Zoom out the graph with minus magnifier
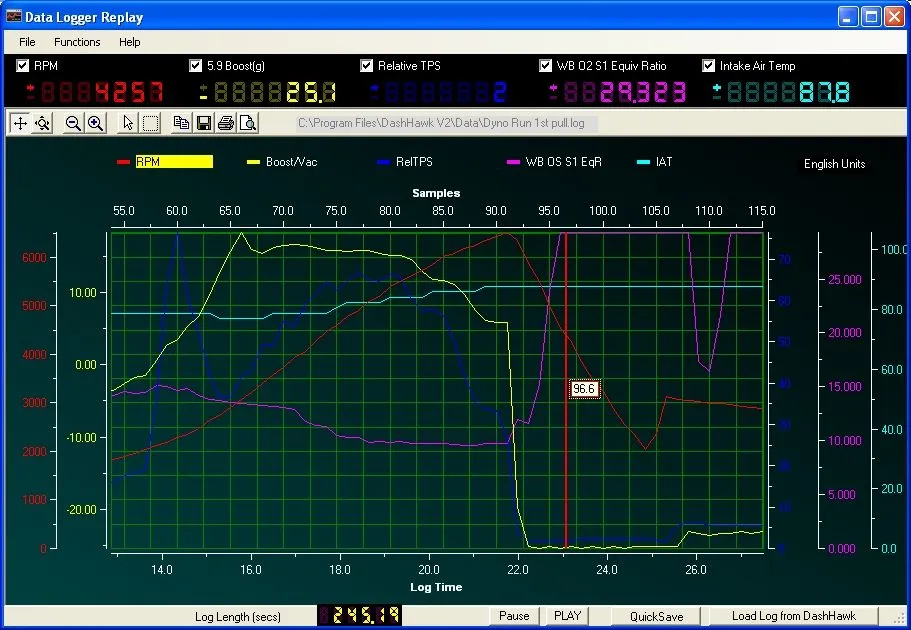Image resolution: width=911 pixels, height=630 pixels. click(73, 123)
